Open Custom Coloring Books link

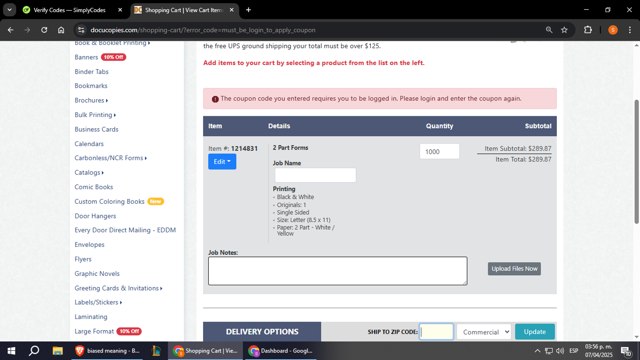point(109,202)
